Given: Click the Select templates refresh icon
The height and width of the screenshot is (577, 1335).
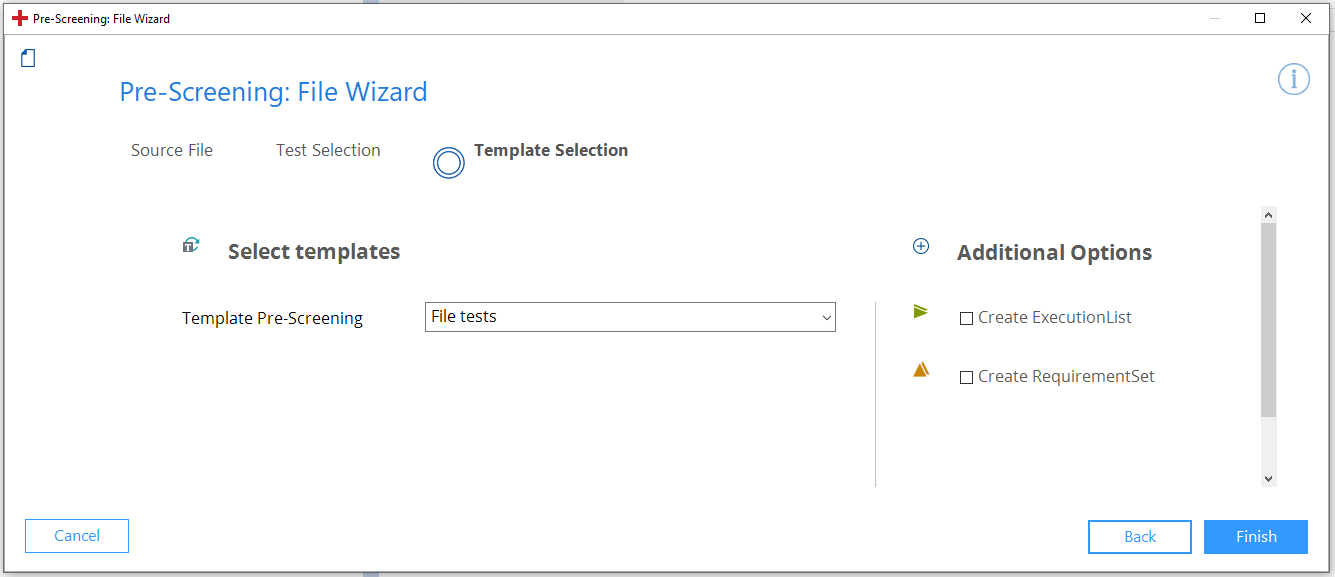Looking at the screenshot, I should 191,245.
